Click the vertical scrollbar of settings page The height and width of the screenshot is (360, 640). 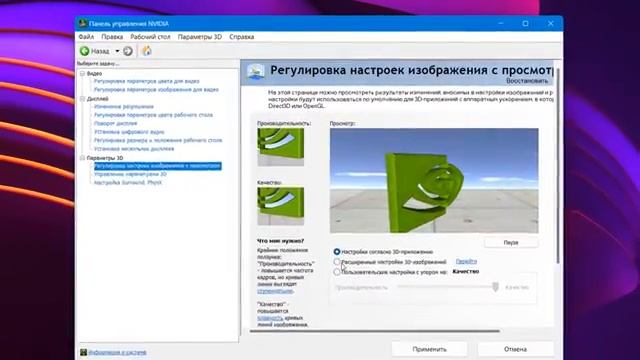click(558, 166)
